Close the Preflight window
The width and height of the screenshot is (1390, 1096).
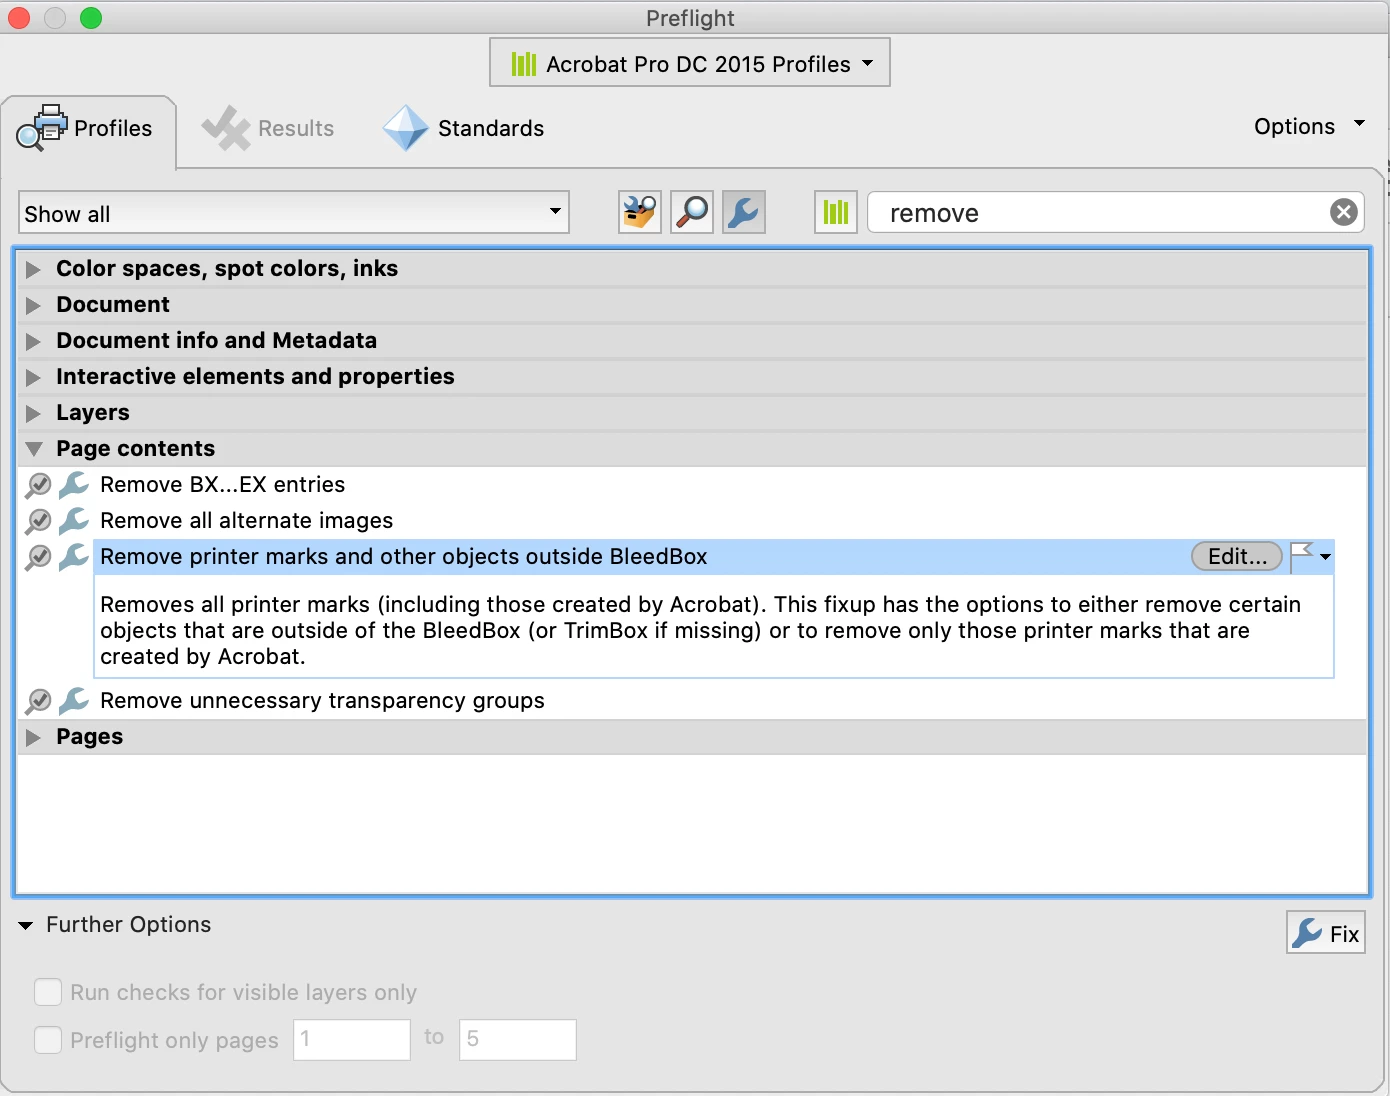point(19,18)
